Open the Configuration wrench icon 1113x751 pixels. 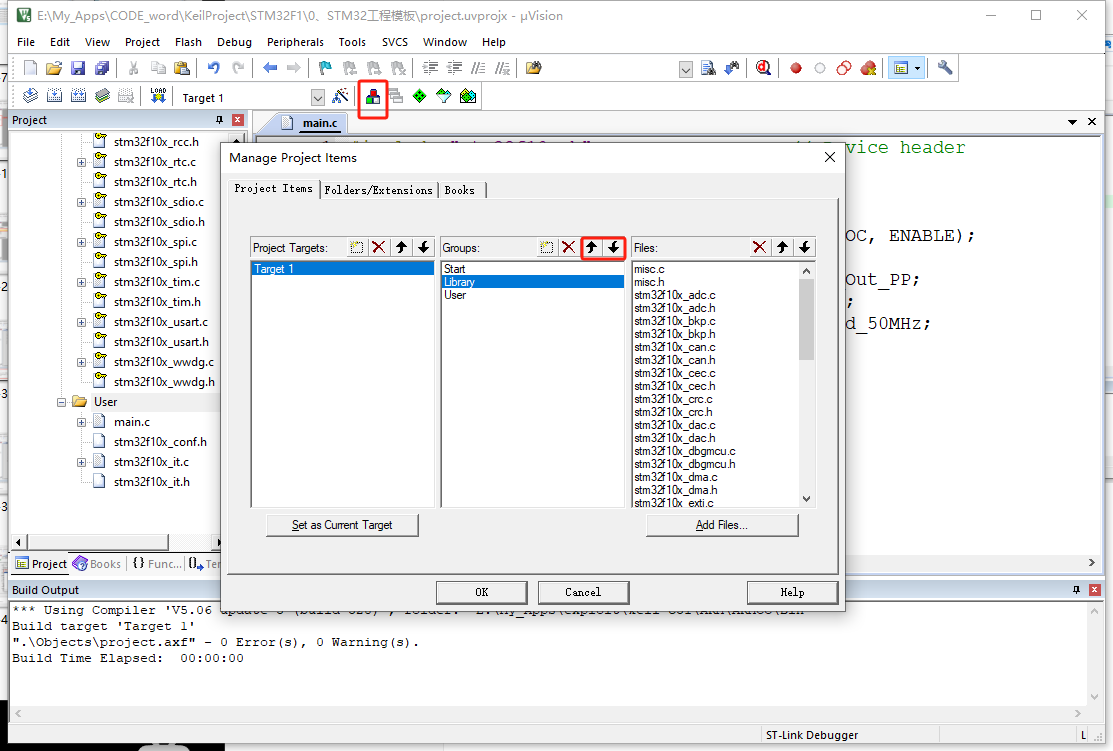tap(945, 68)
